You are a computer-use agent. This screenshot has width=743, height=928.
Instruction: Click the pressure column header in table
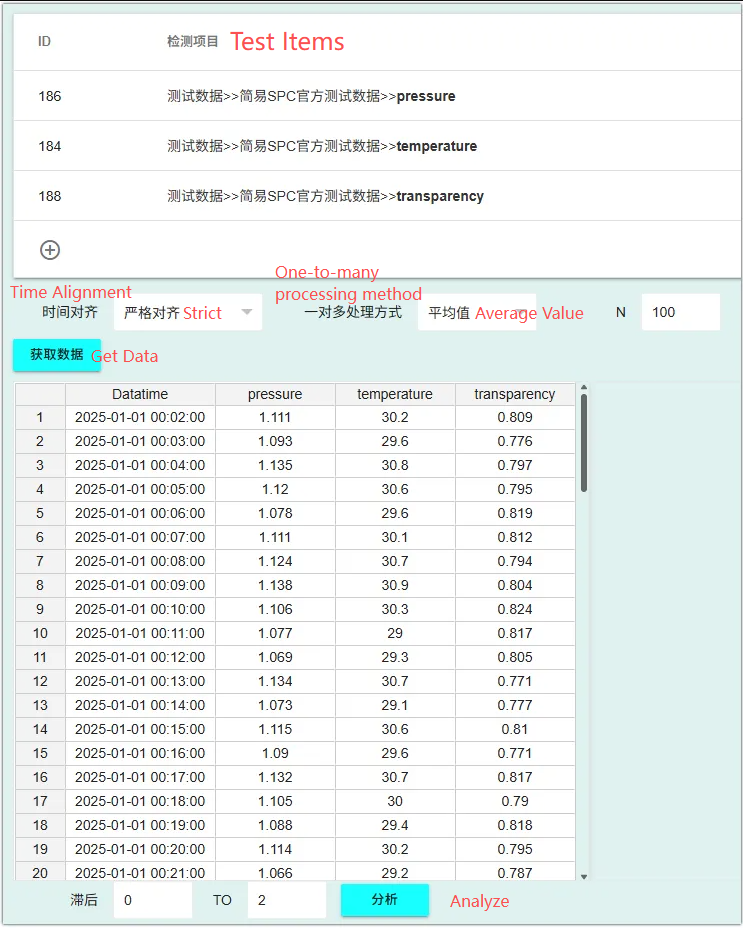[275, 394]
